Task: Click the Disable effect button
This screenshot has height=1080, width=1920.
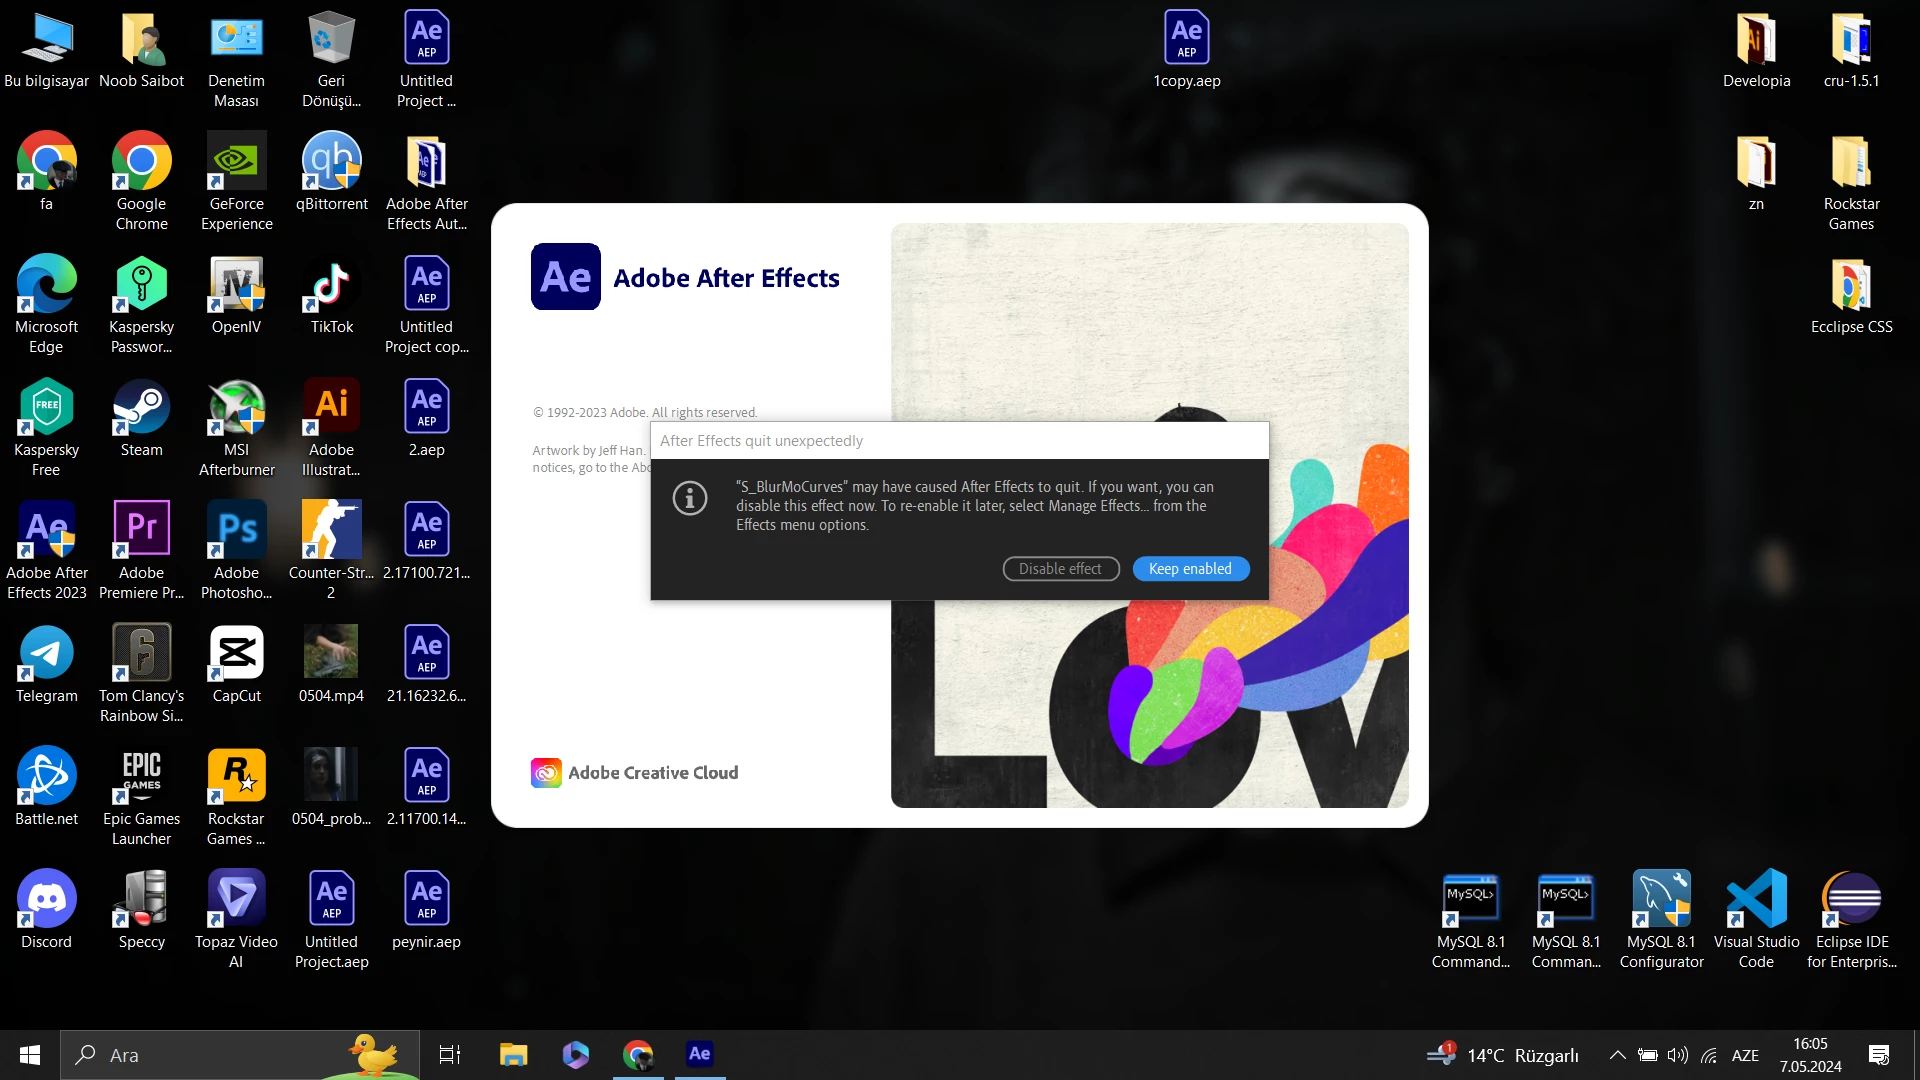Action: [1060, 569]
